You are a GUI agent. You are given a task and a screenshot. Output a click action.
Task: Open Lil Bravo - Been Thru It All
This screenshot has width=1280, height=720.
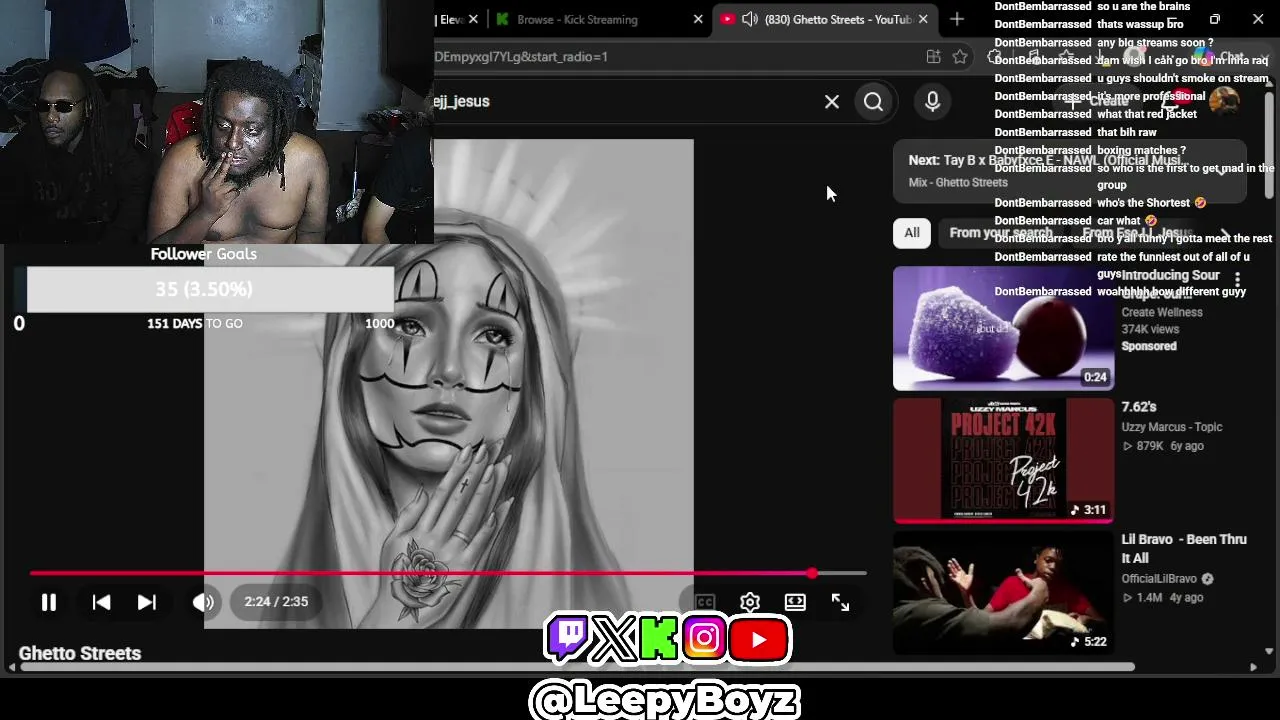pyautogui.click(x=1184, y=548)
